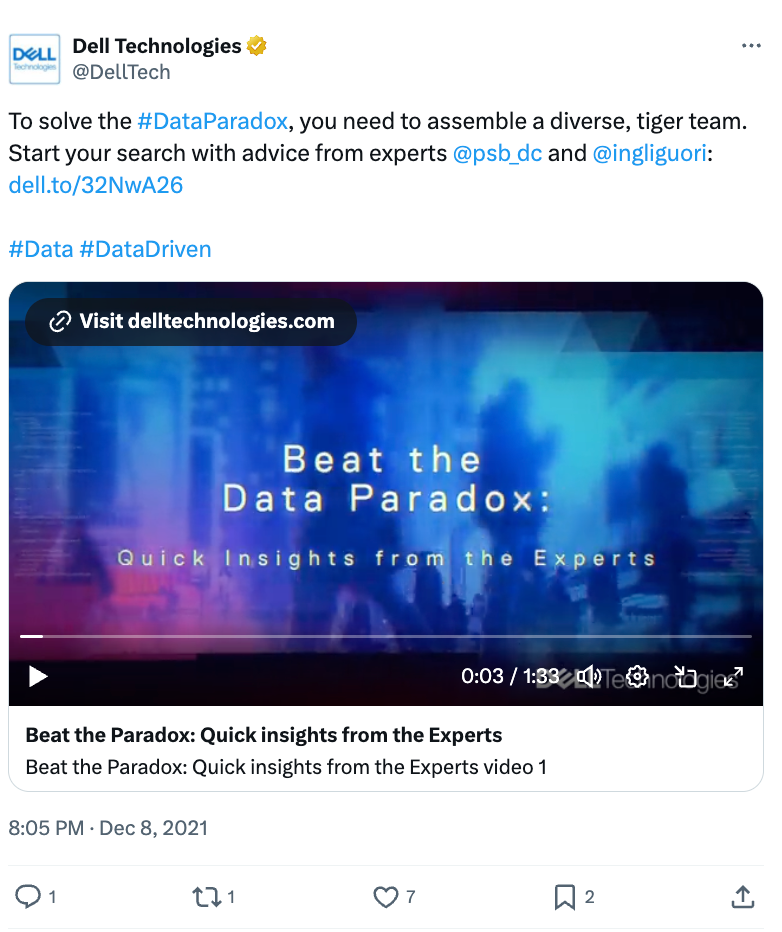The image size is (782, 932).
Task: Open video settings gear
Action: click(x=637, y=676)
